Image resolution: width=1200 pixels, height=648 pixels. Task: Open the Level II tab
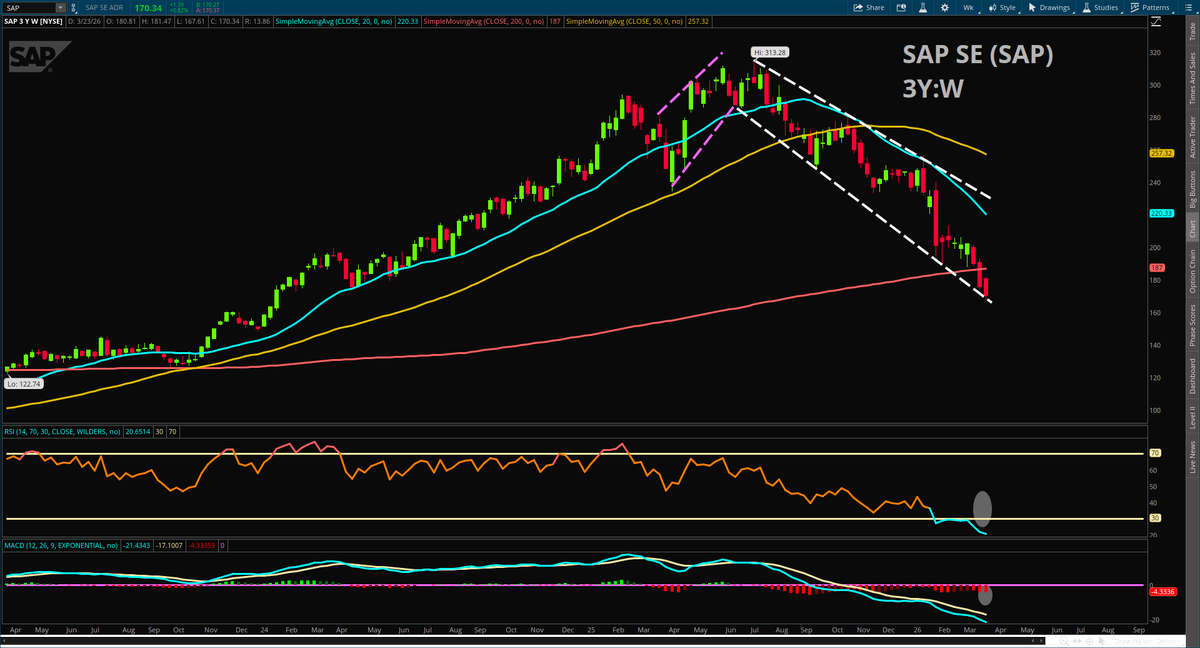tap(1191, 418)
